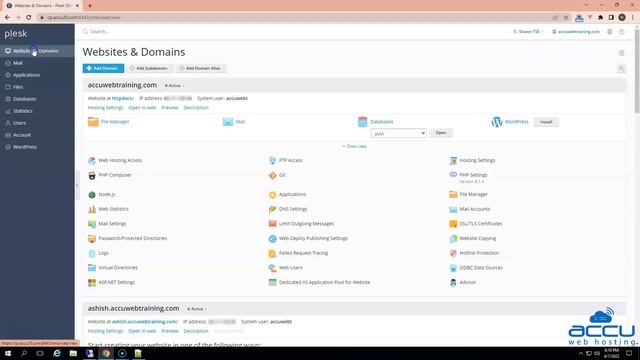Viewport: 640px width, 360px height.
Task: Select Websites & Domains in sidebar
Action: click(37, 51)
